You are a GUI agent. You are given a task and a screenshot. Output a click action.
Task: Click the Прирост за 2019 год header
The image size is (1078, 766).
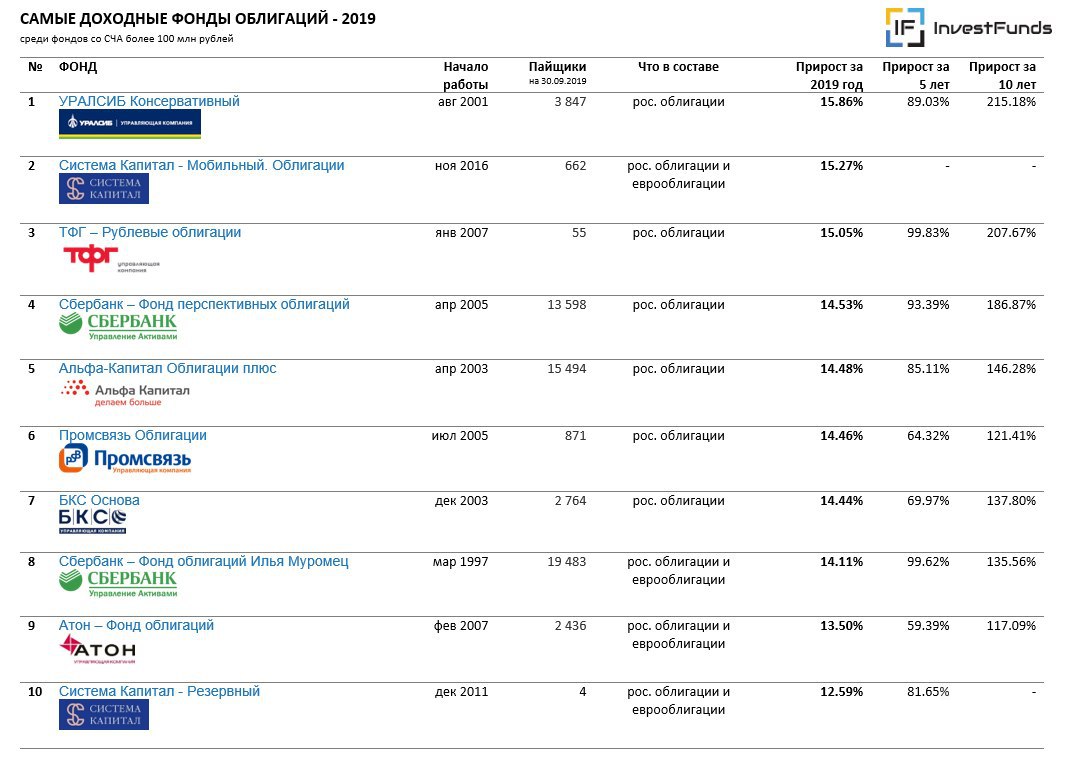pyautogui.click(x=829, y=76)
